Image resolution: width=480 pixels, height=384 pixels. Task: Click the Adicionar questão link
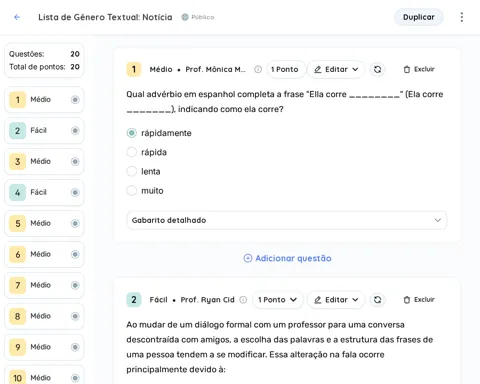(x=287, y=258)
